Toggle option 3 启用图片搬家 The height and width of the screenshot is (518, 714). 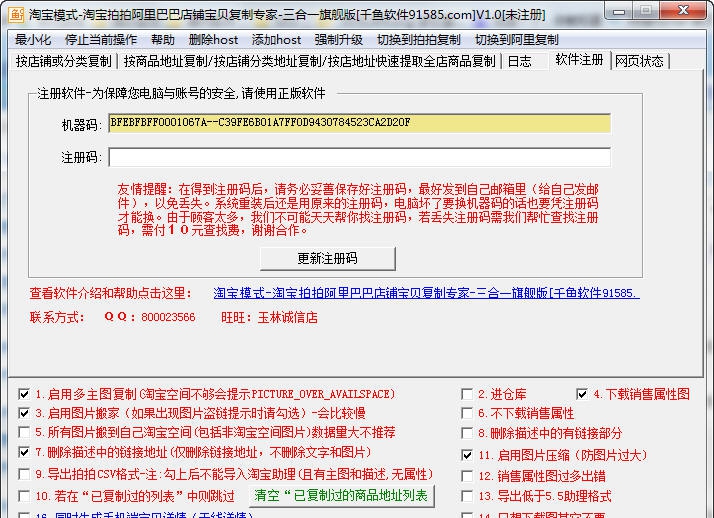[24, 413]
